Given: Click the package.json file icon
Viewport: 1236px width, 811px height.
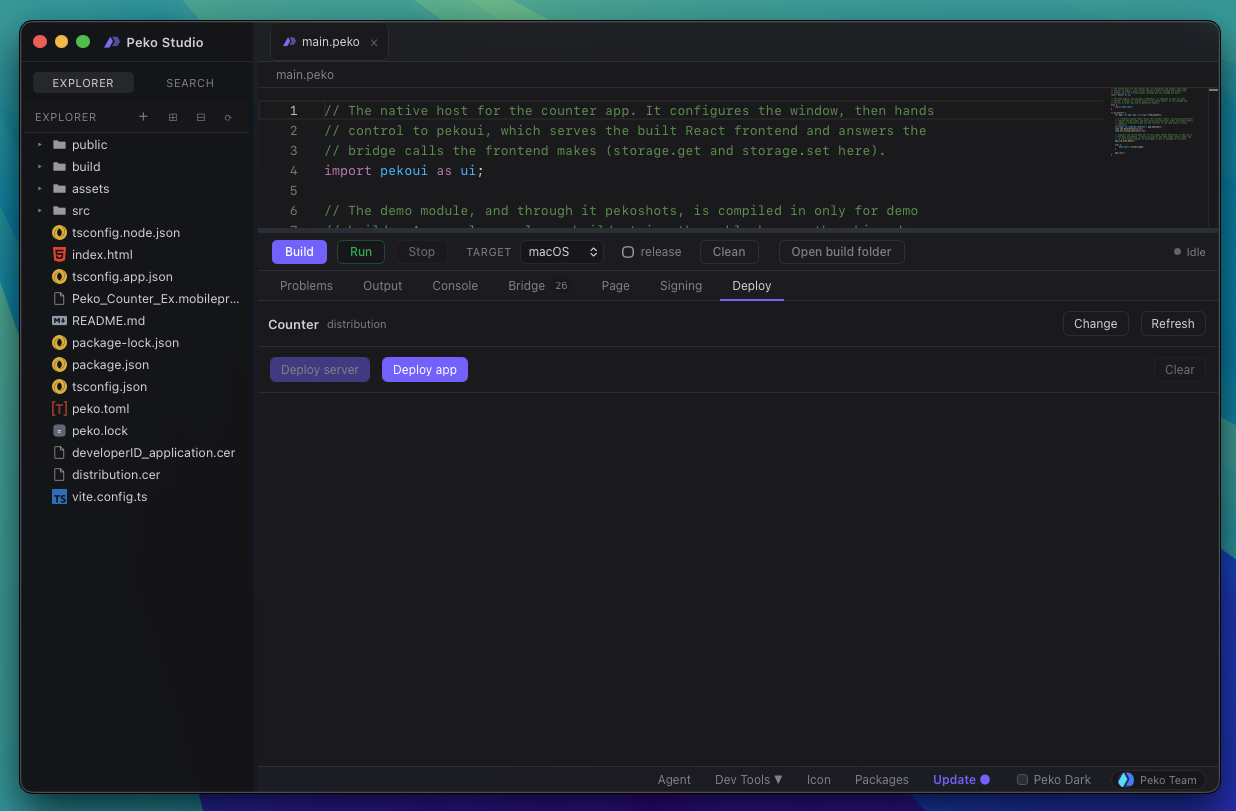Looking at the screenshot, I should (59, 365).
